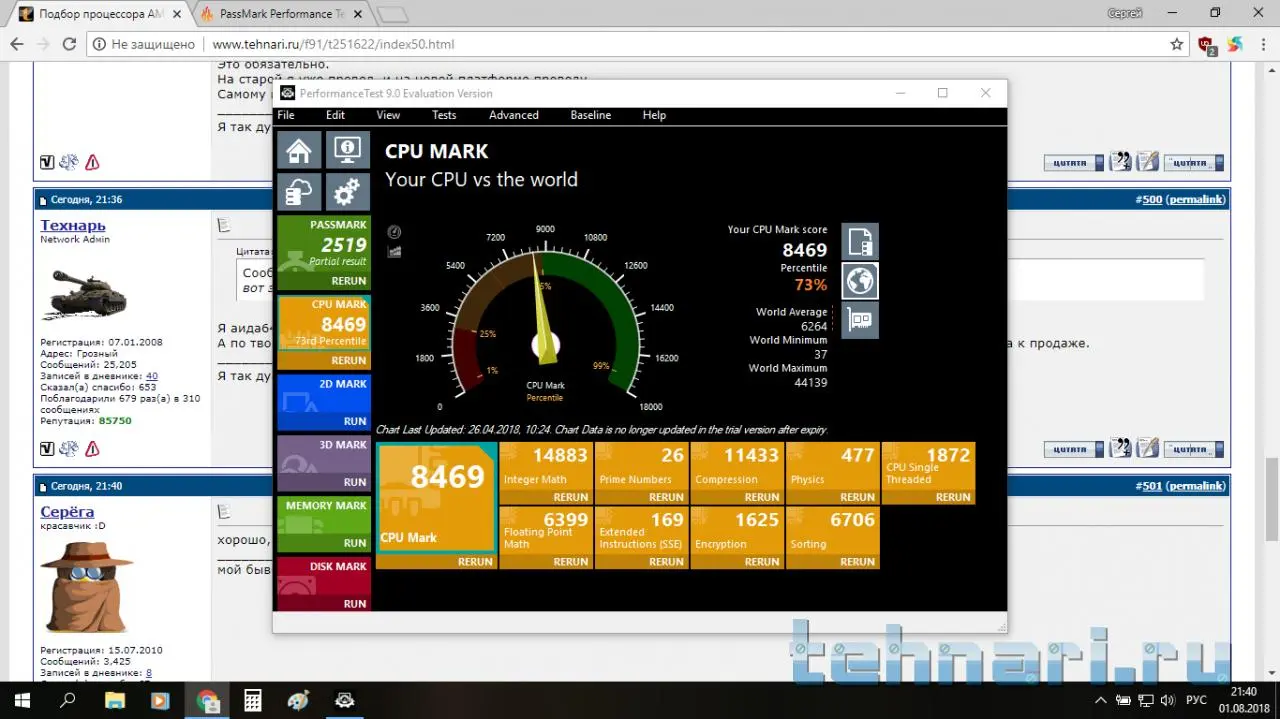Show hidden system tray icons chevron
The height and width of the screenshot is (719, 1280).
pos(1101,700)
